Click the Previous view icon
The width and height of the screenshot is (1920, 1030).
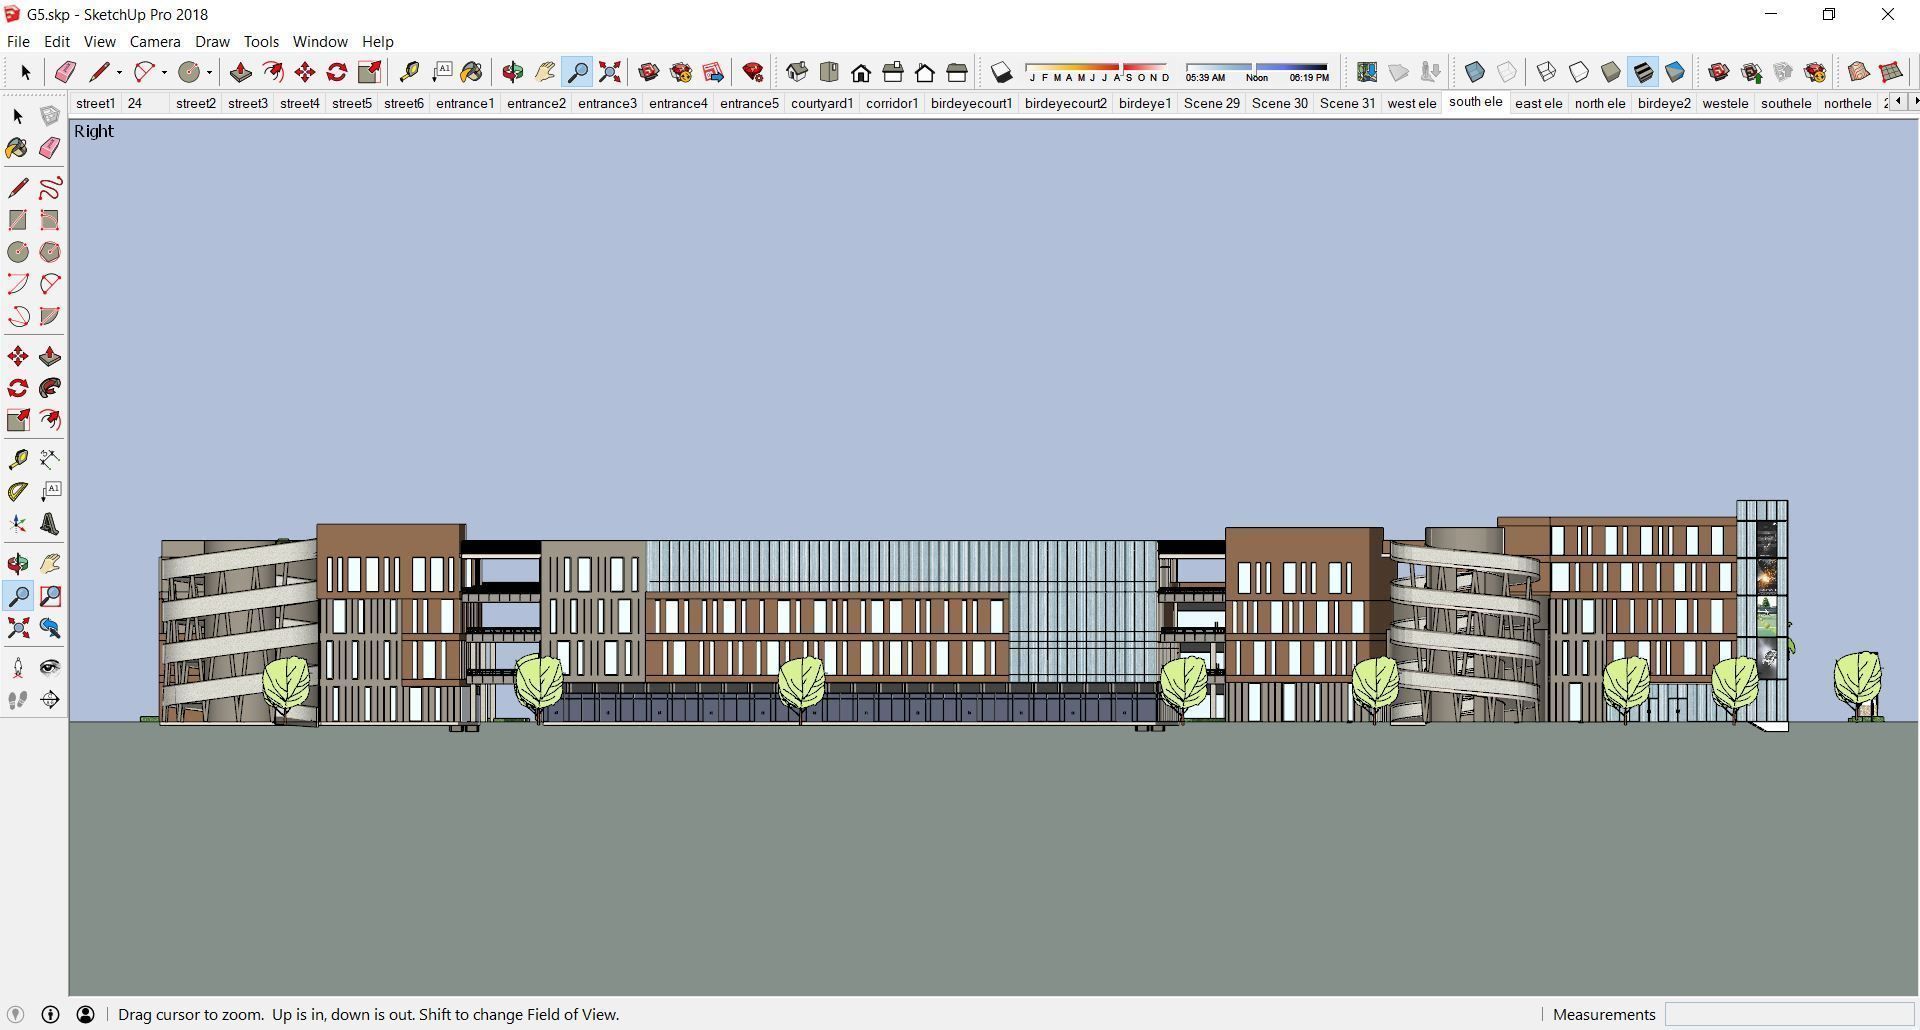point(50,628)
